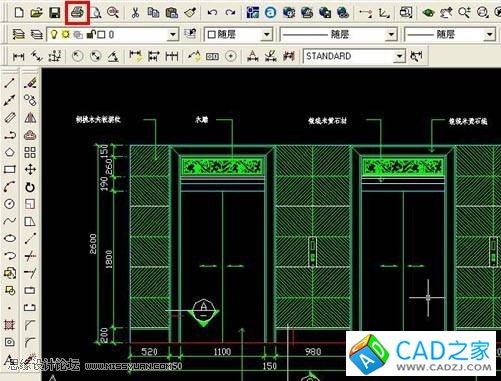This screenshot has width=501, height=381.
Task: Select Match Properties brush icon
Action: pos(190,13)
